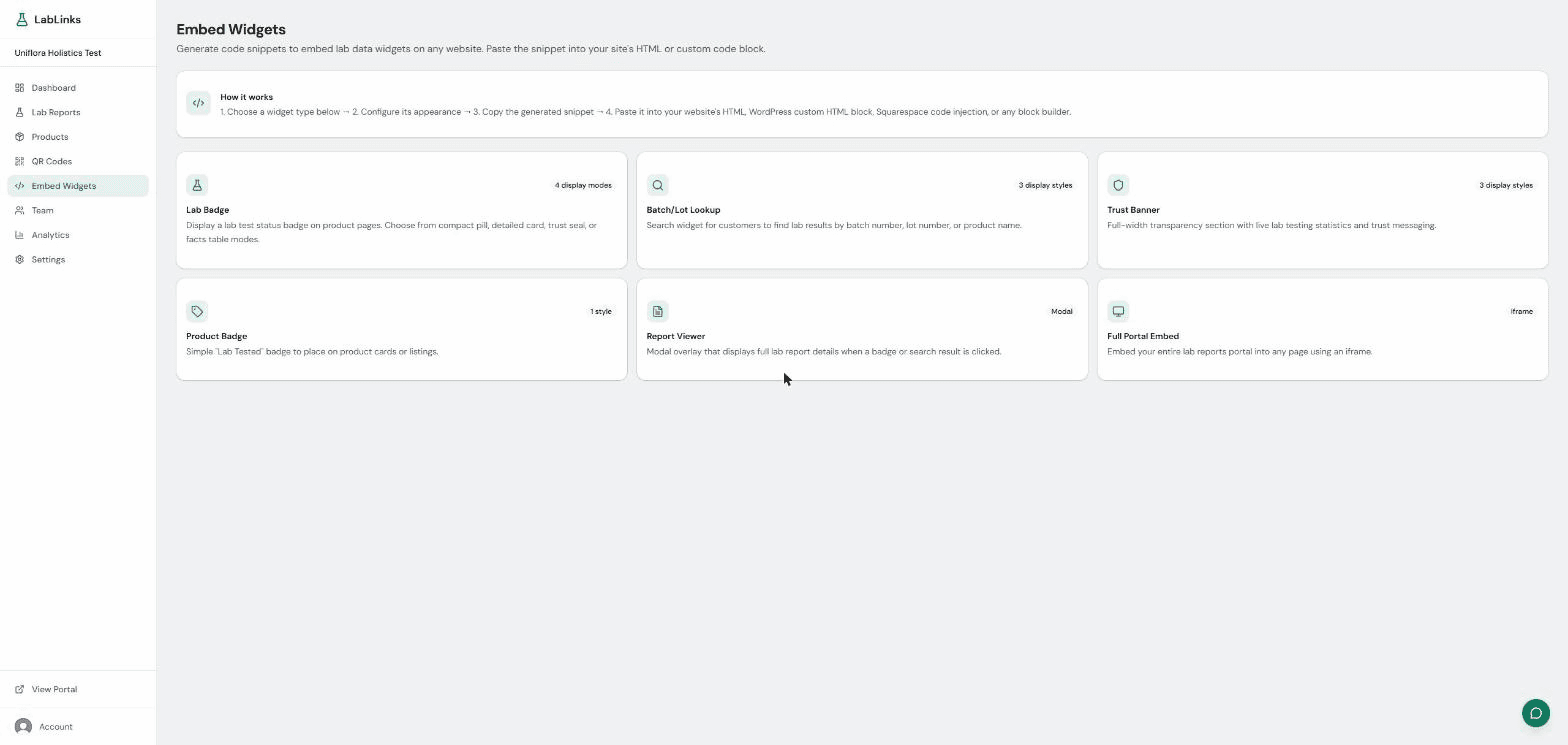
Task: Click the Report Viewer description text
Action: [x=824, y=351]
